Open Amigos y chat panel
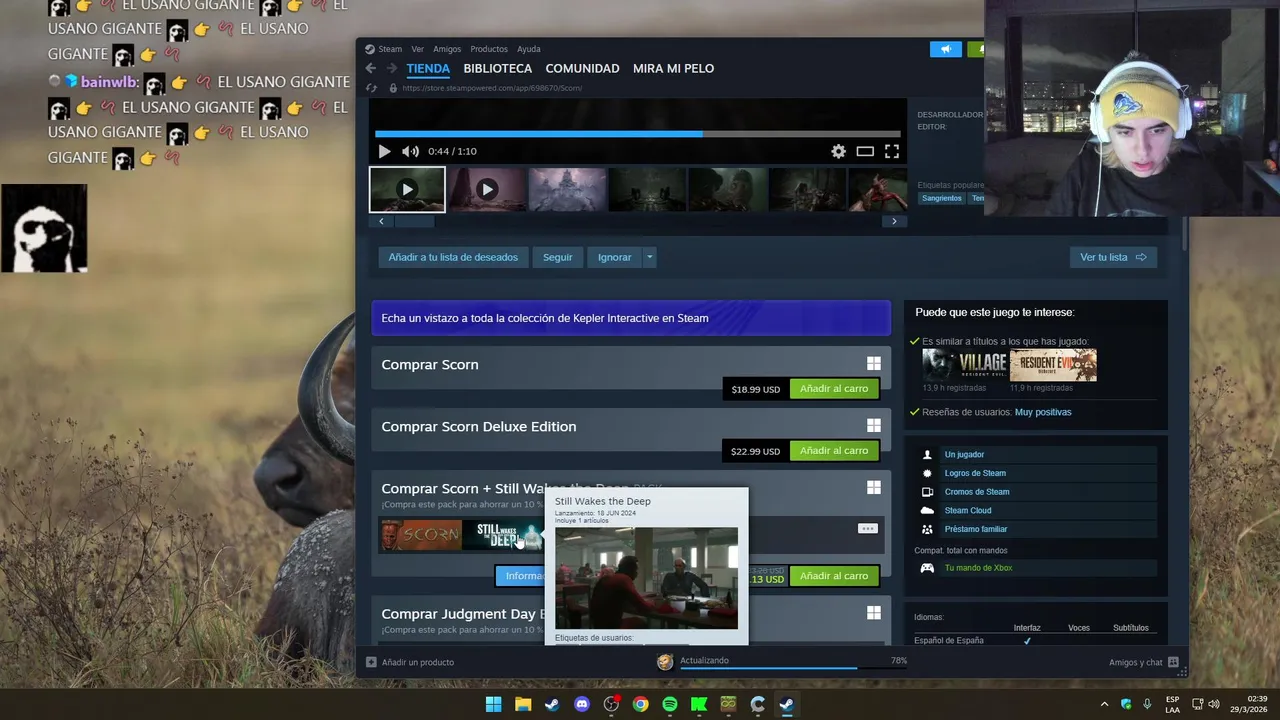 coord(1143,662)
